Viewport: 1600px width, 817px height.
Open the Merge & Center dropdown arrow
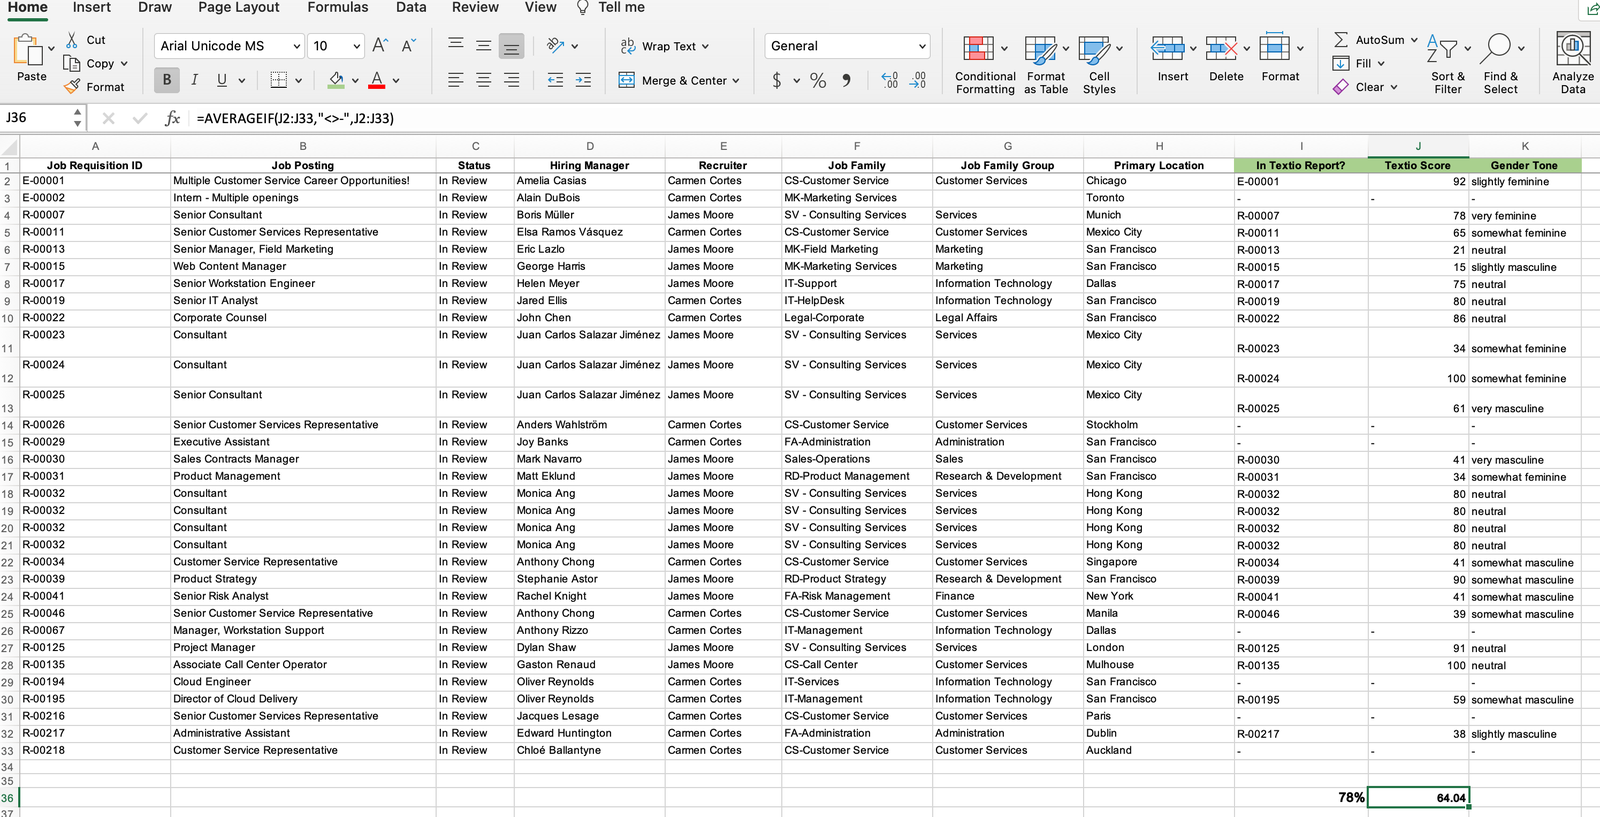pos(736,81)
